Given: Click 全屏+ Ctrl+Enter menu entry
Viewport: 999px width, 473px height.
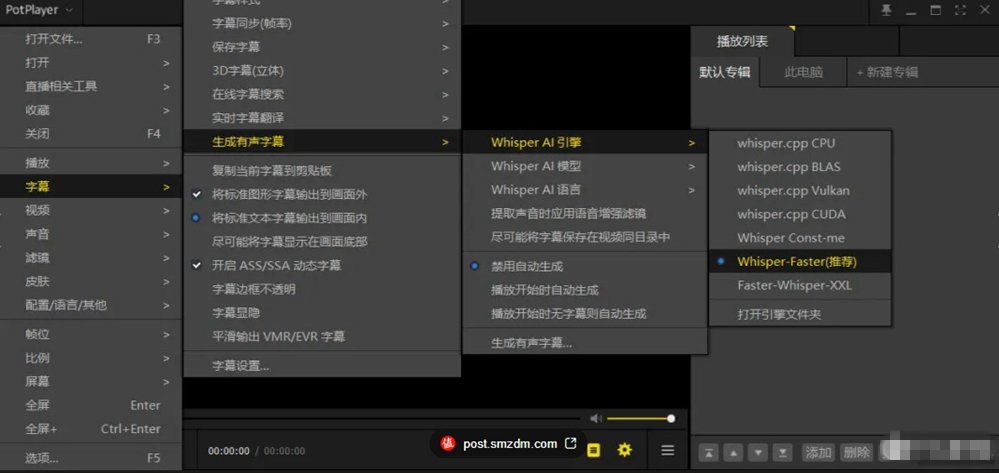Looking at the screenshot, I should click(91, 429).
